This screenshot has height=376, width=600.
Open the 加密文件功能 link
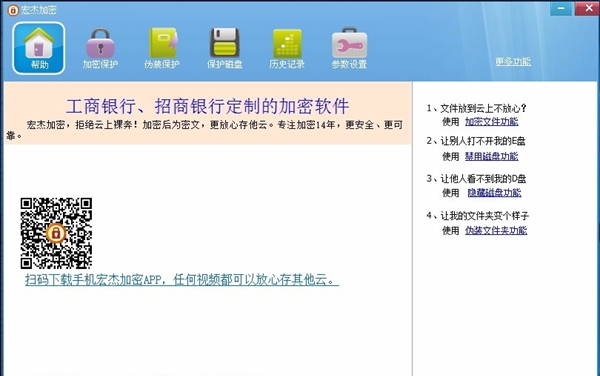(x=491, y=122)
